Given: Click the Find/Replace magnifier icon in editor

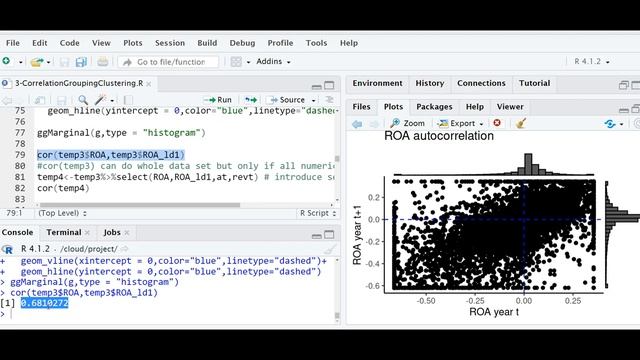Looking at the screenshot, I should (83, 100).
